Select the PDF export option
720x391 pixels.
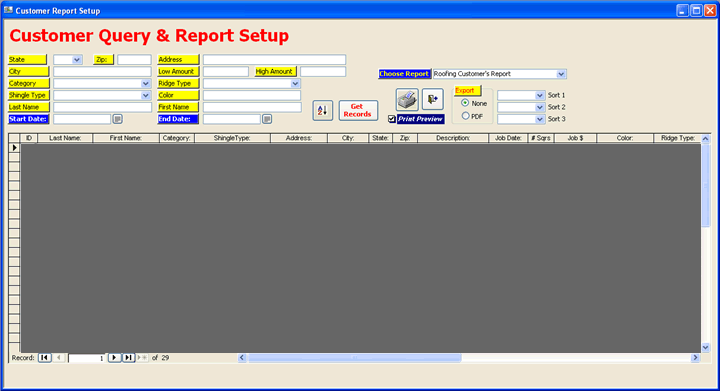(465, 116)
